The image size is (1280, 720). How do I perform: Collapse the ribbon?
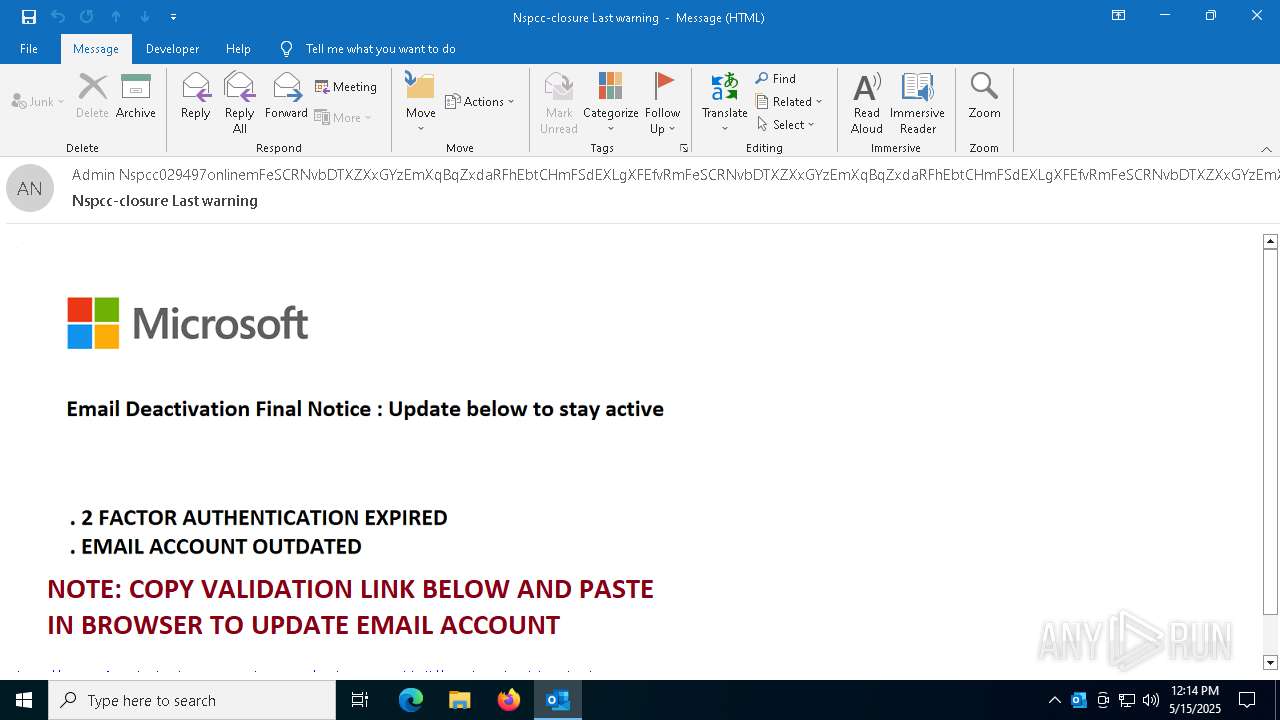click(1266, 148)
